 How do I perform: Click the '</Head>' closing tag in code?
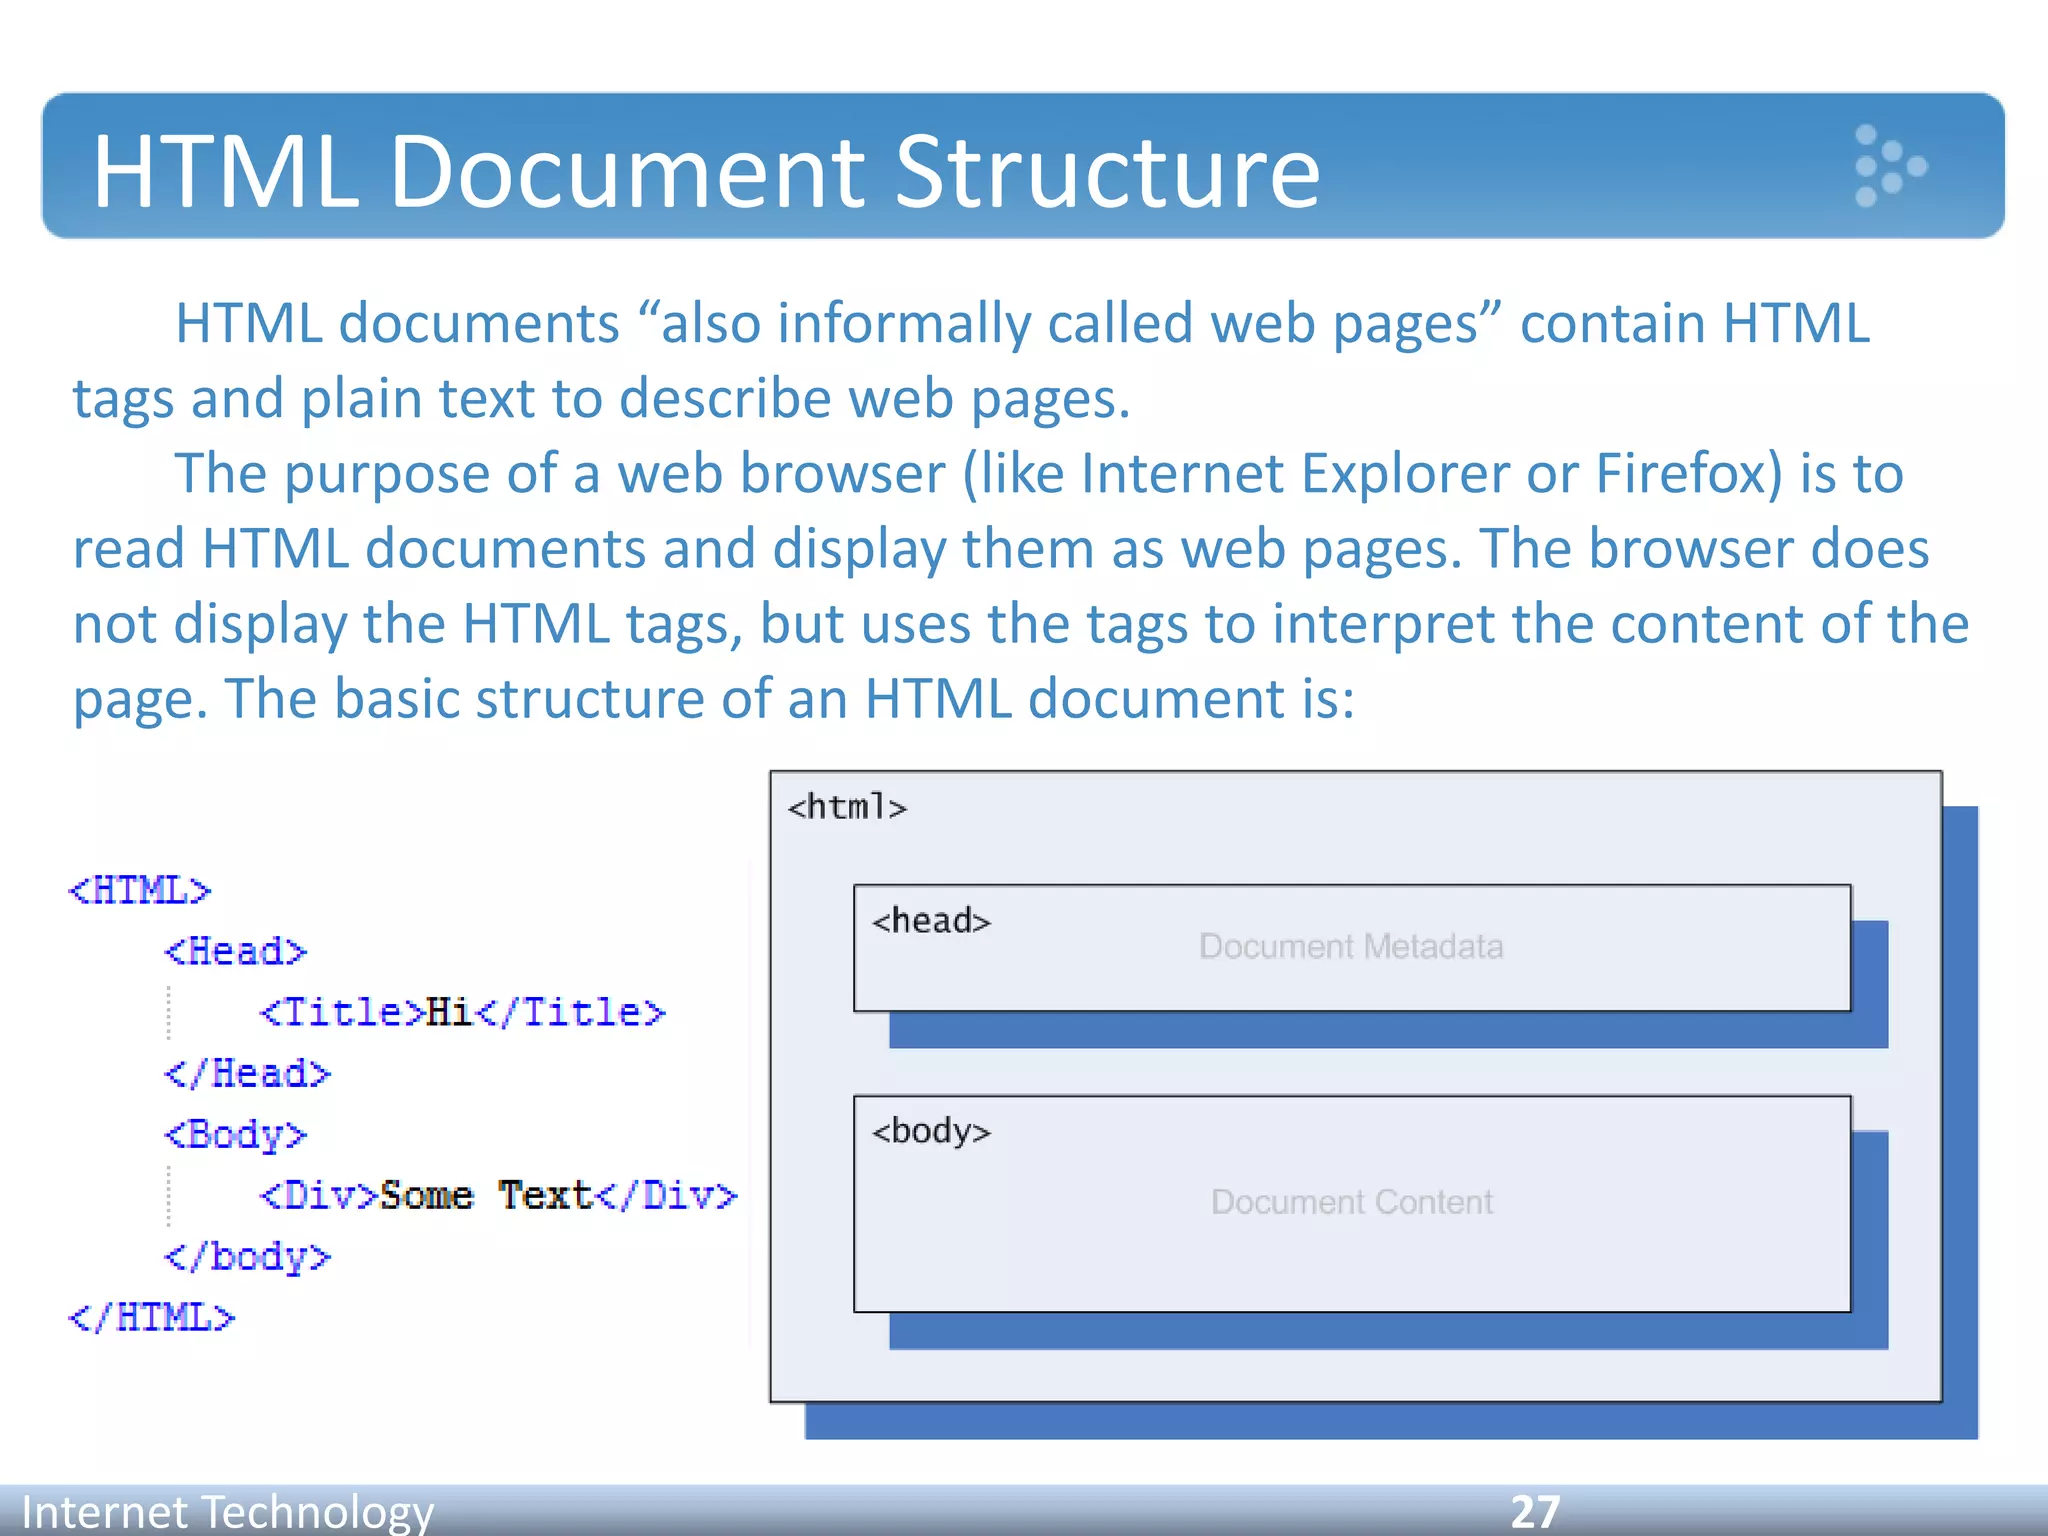click(247, 1073)
